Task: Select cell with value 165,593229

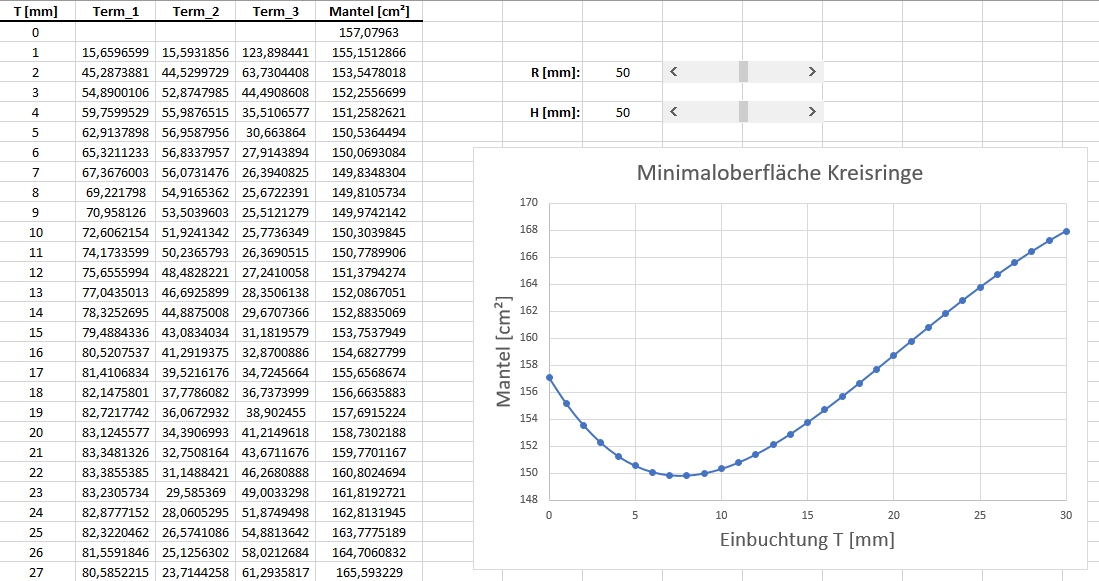Action: pyautogui.click(x=369, y=572)
